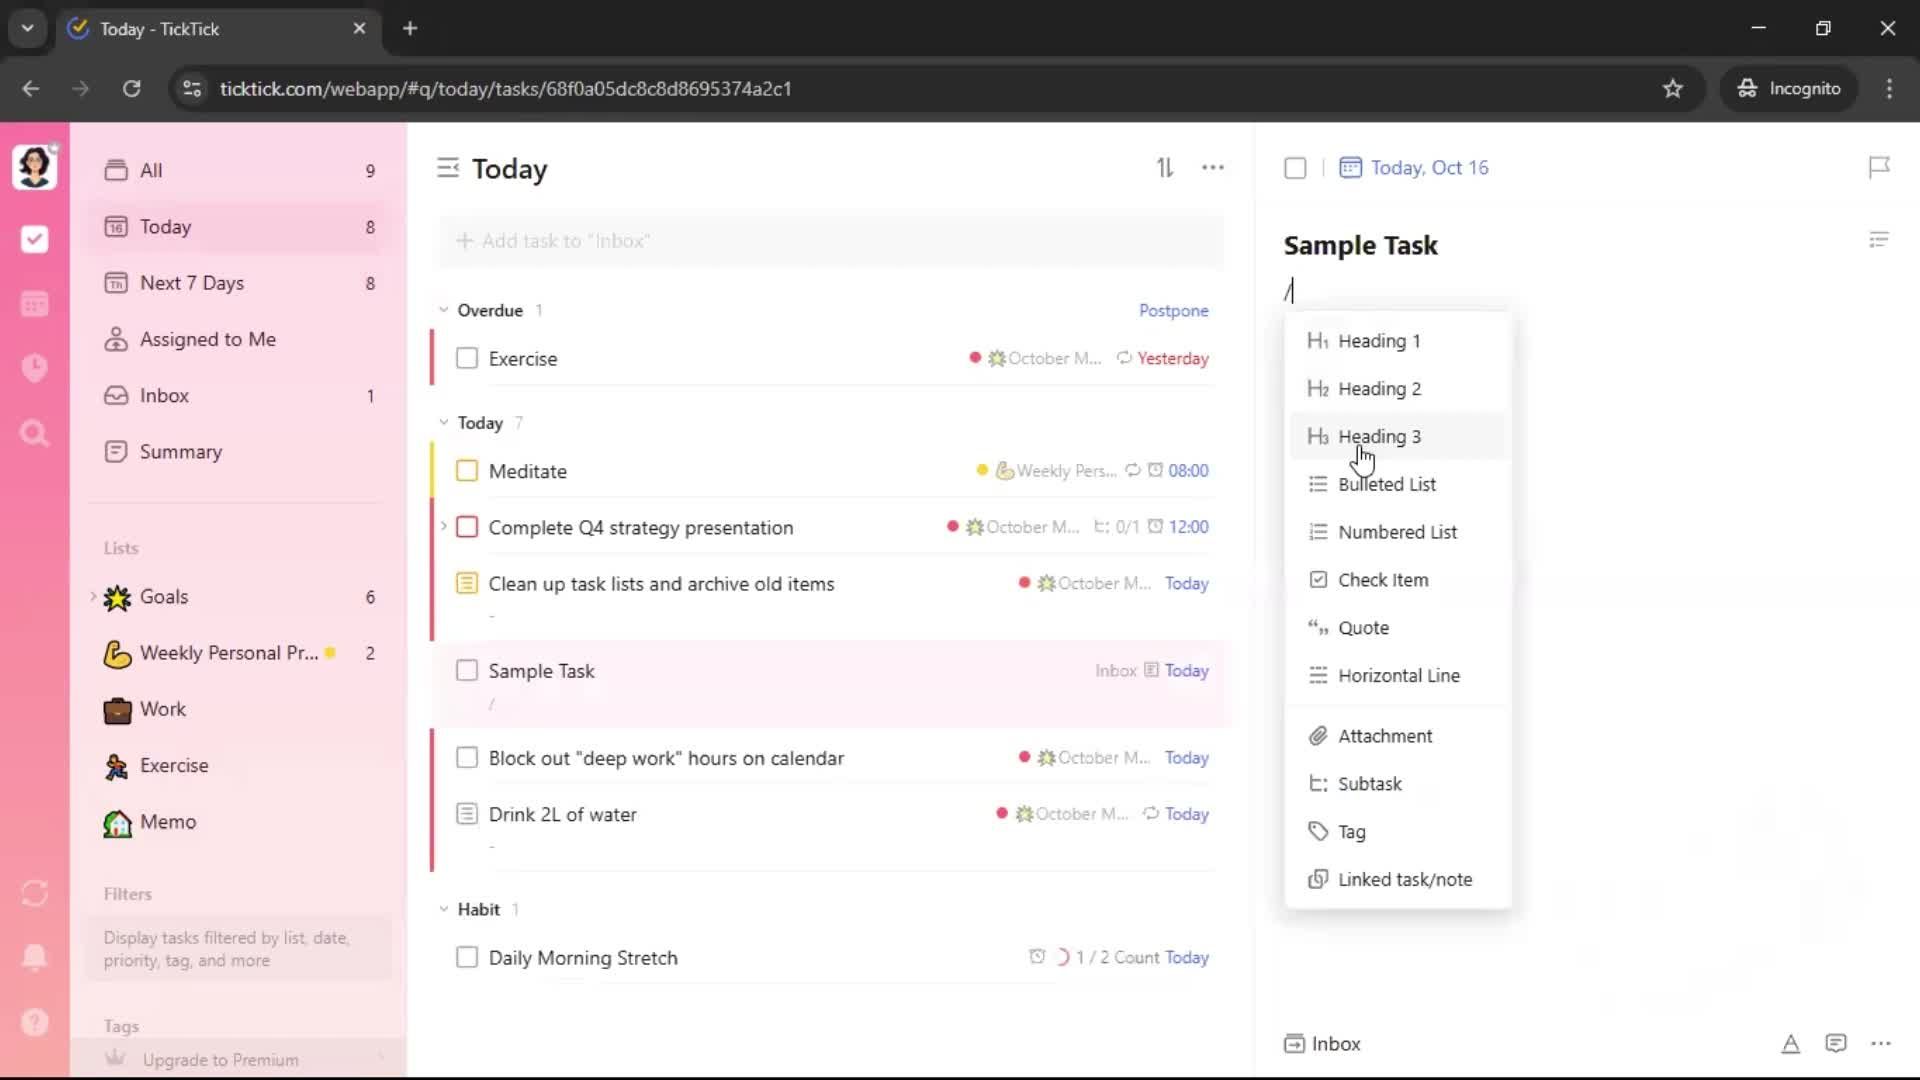Mark Meditate task as complete

pos(467,471)
